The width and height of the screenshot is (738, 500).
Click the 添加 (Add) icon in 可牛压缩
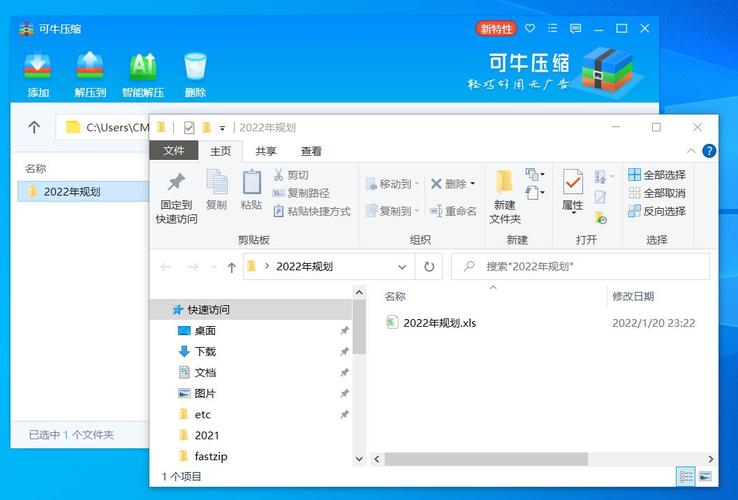38,66
